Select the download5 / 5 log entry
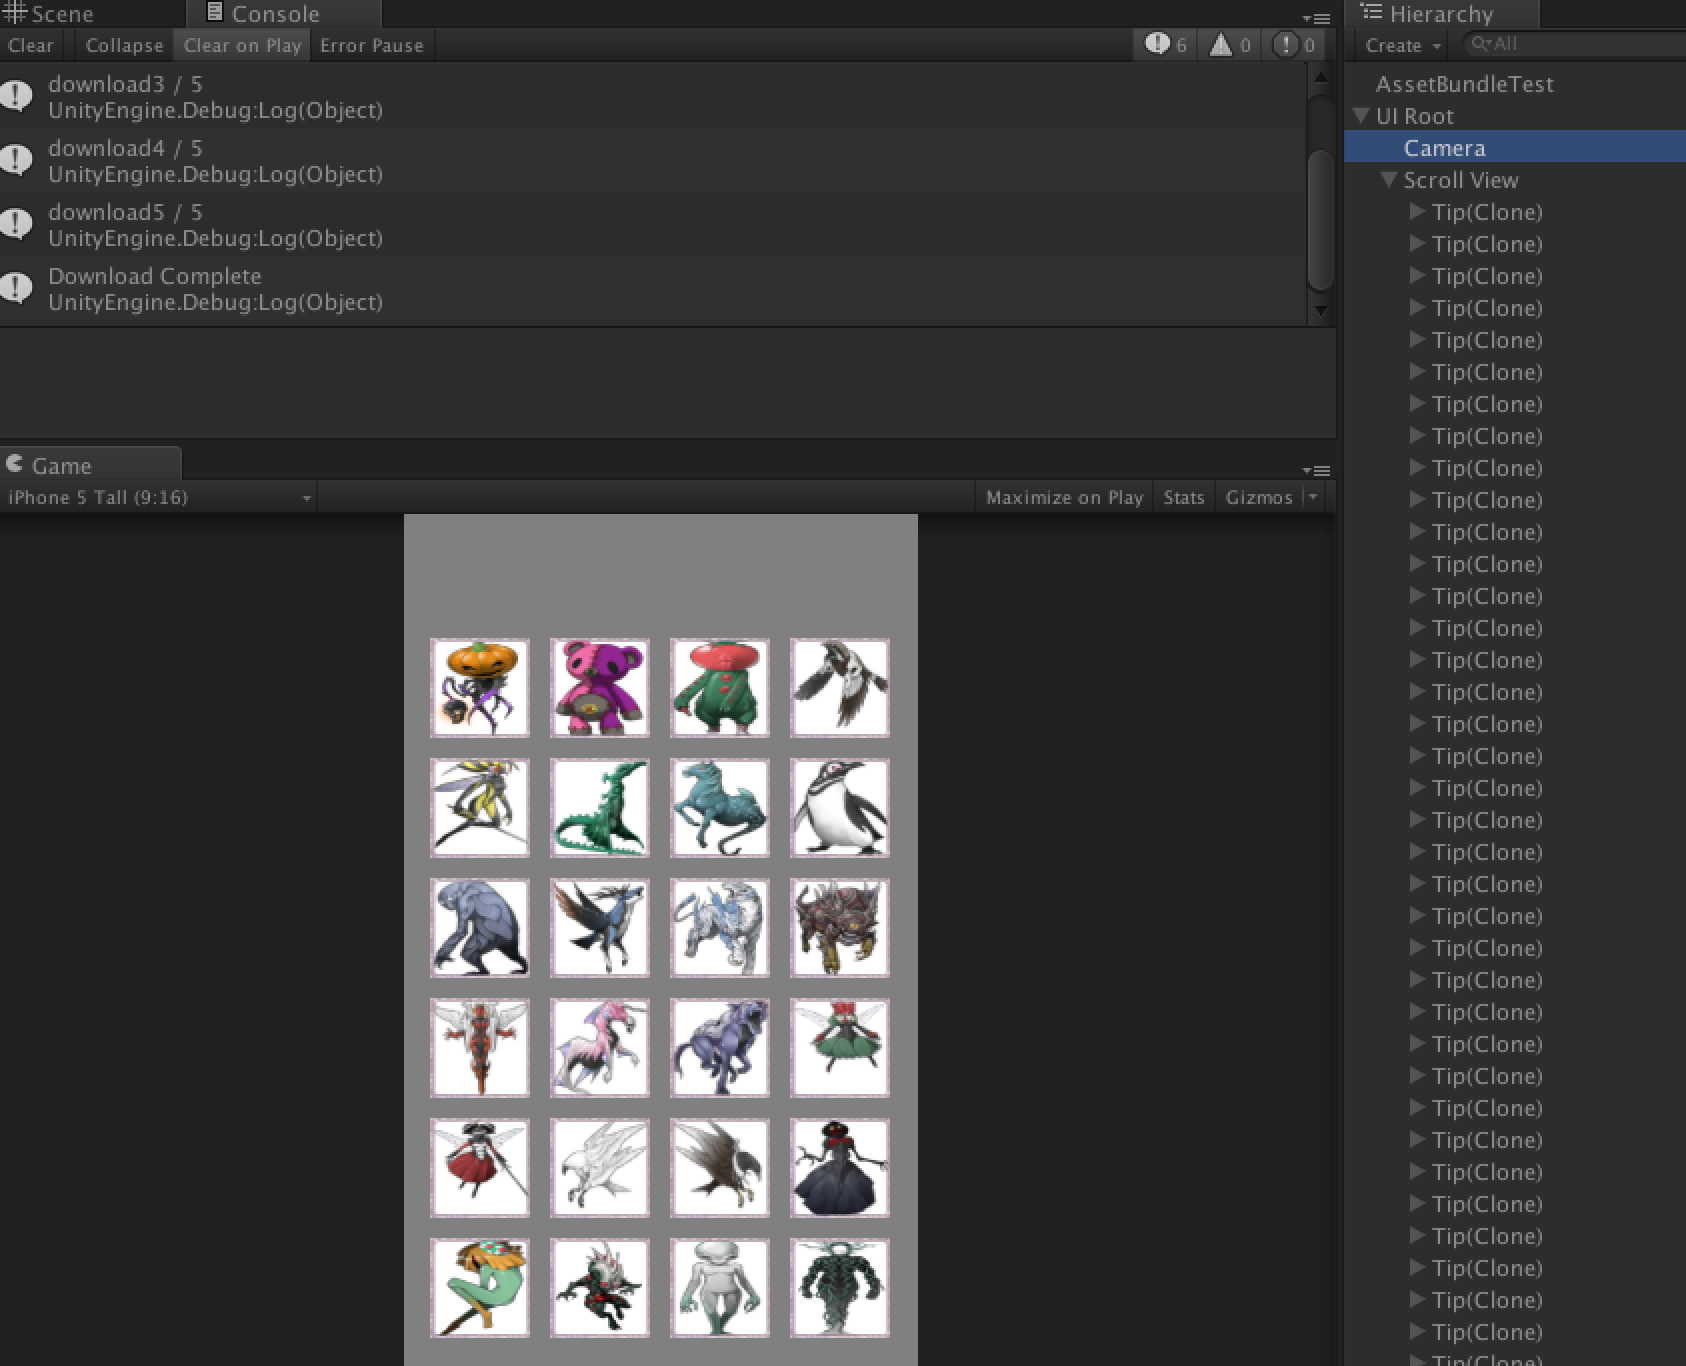The image size is (1686, 1366). pyautogui.click(x=652, y=224)
